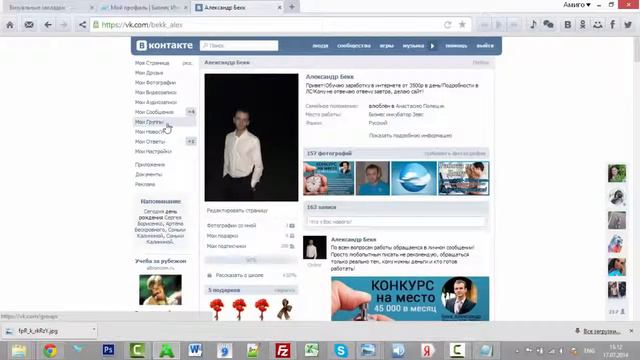Open Мои Группы in left sidebar
The width and height of the screenshot is (640, 360).
149,122
